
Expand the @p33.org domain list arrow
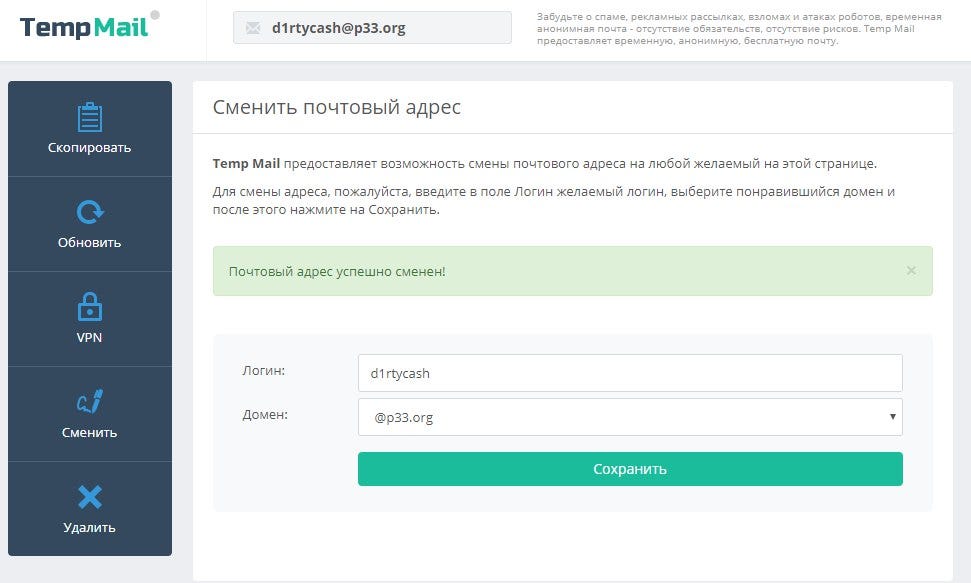pyautogui.click(x=893, y=417)
